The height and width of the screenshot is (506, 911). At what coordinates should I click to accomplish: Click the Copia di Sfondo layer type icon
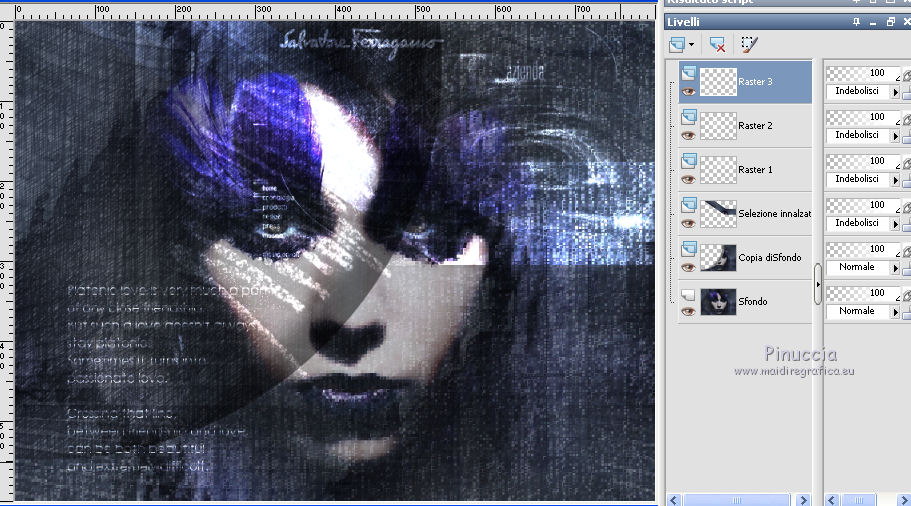click(688, 249)
